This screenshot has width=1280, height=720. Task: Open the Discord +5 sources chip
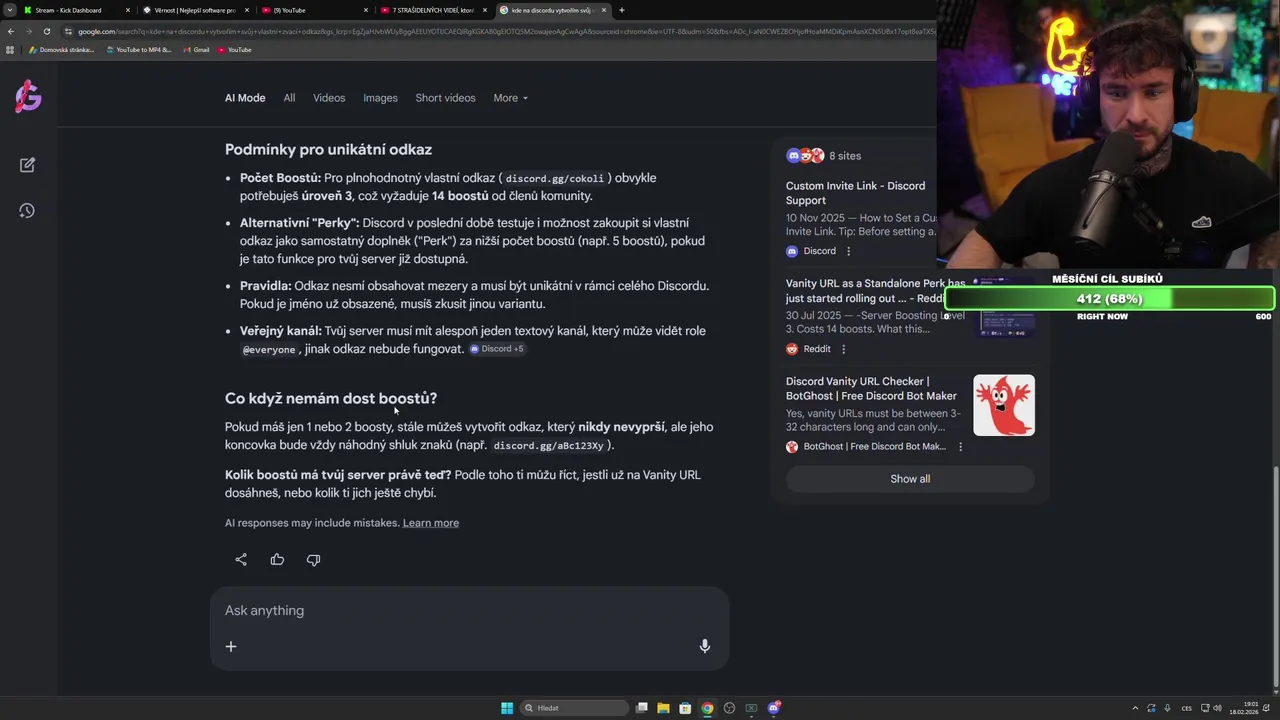(497, 349)
